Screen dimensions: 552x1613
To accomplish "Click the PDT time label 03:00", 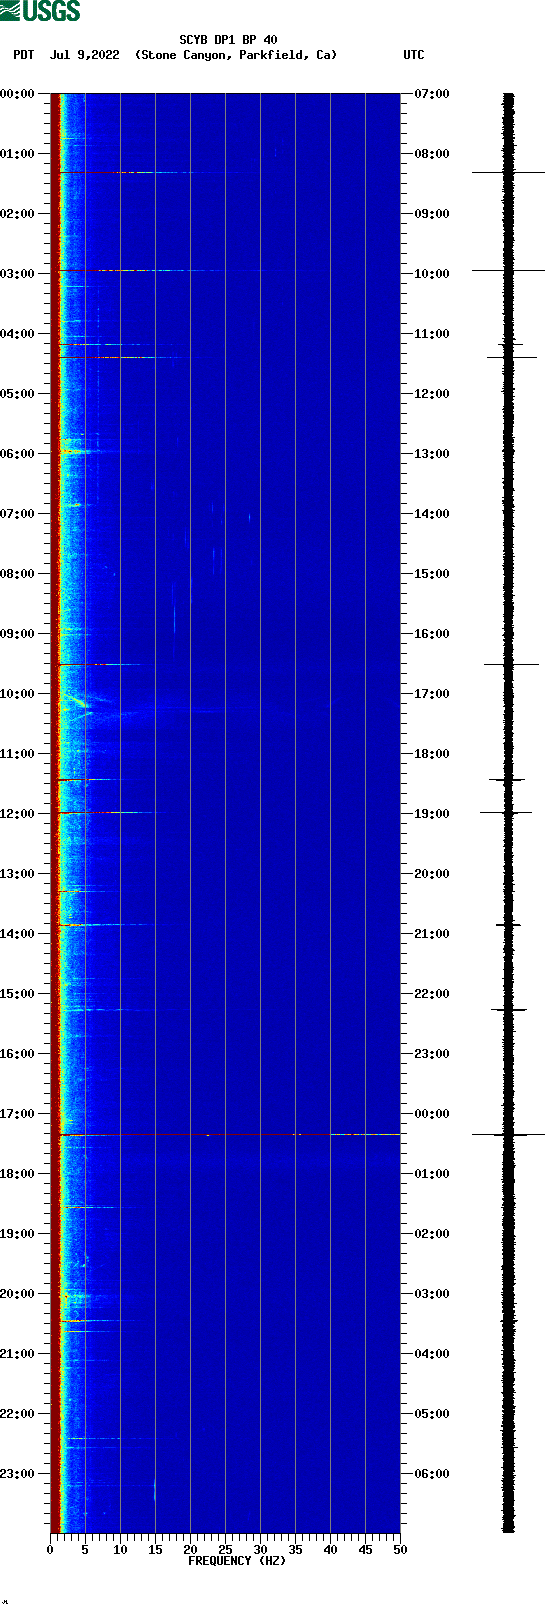I will (x=18, y=274).
